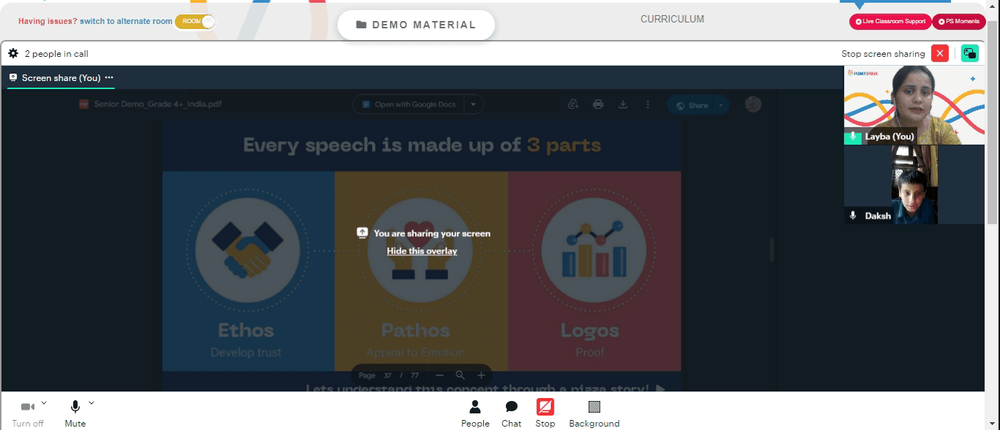Click Layba's video tile
Screen dimensions: 1000x430
(914, 105)
